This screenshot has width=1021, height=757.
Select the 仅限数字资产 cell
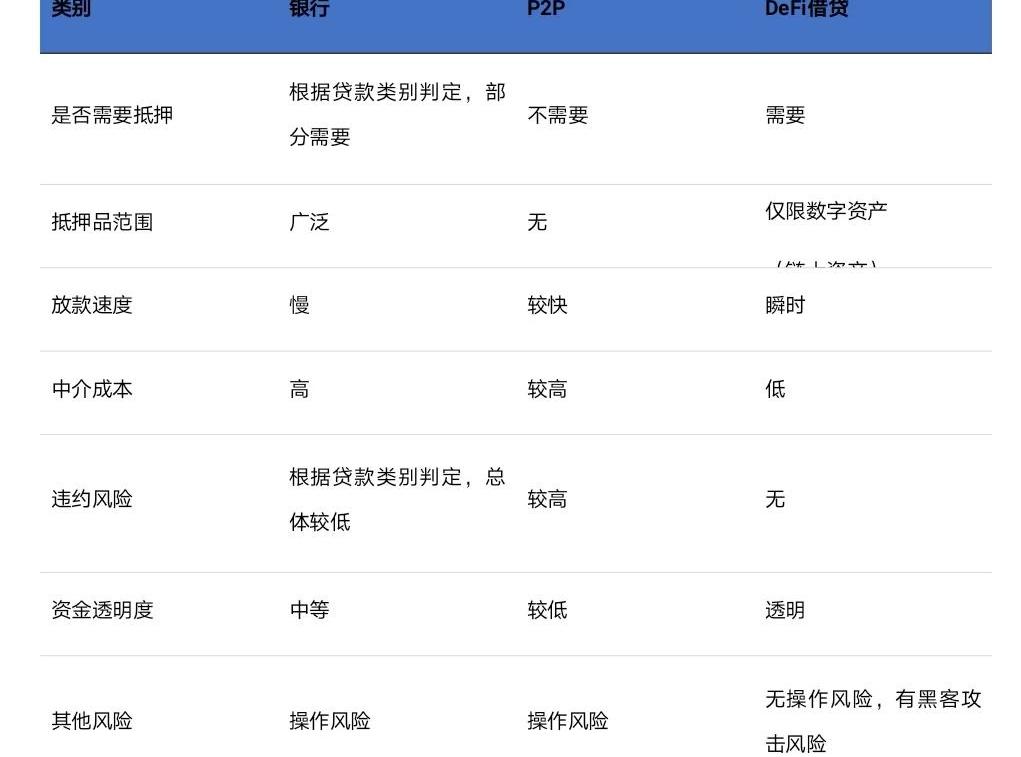(x=826, y=212)
